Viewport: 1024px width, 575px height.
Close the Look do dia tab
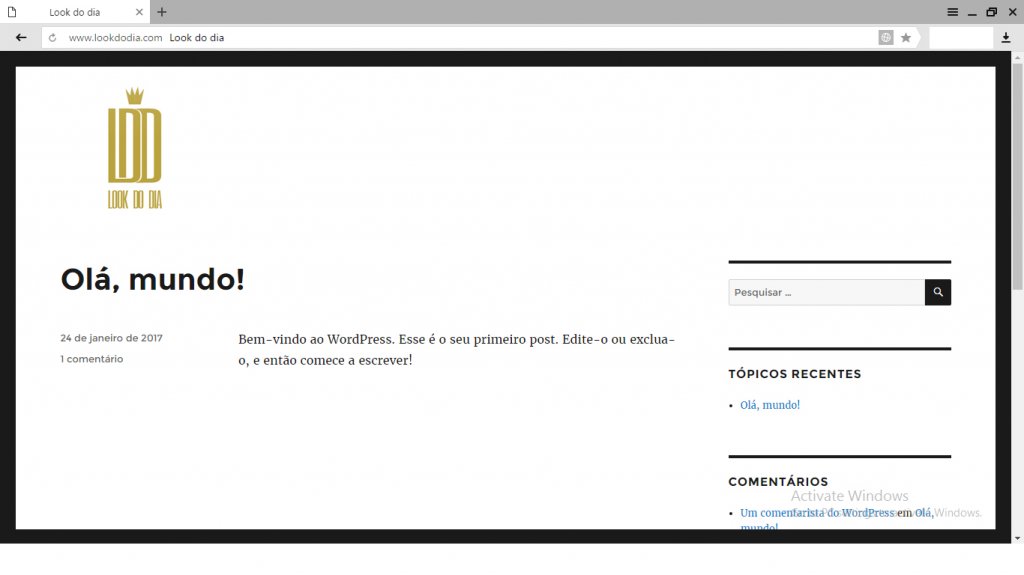point(139,12)
